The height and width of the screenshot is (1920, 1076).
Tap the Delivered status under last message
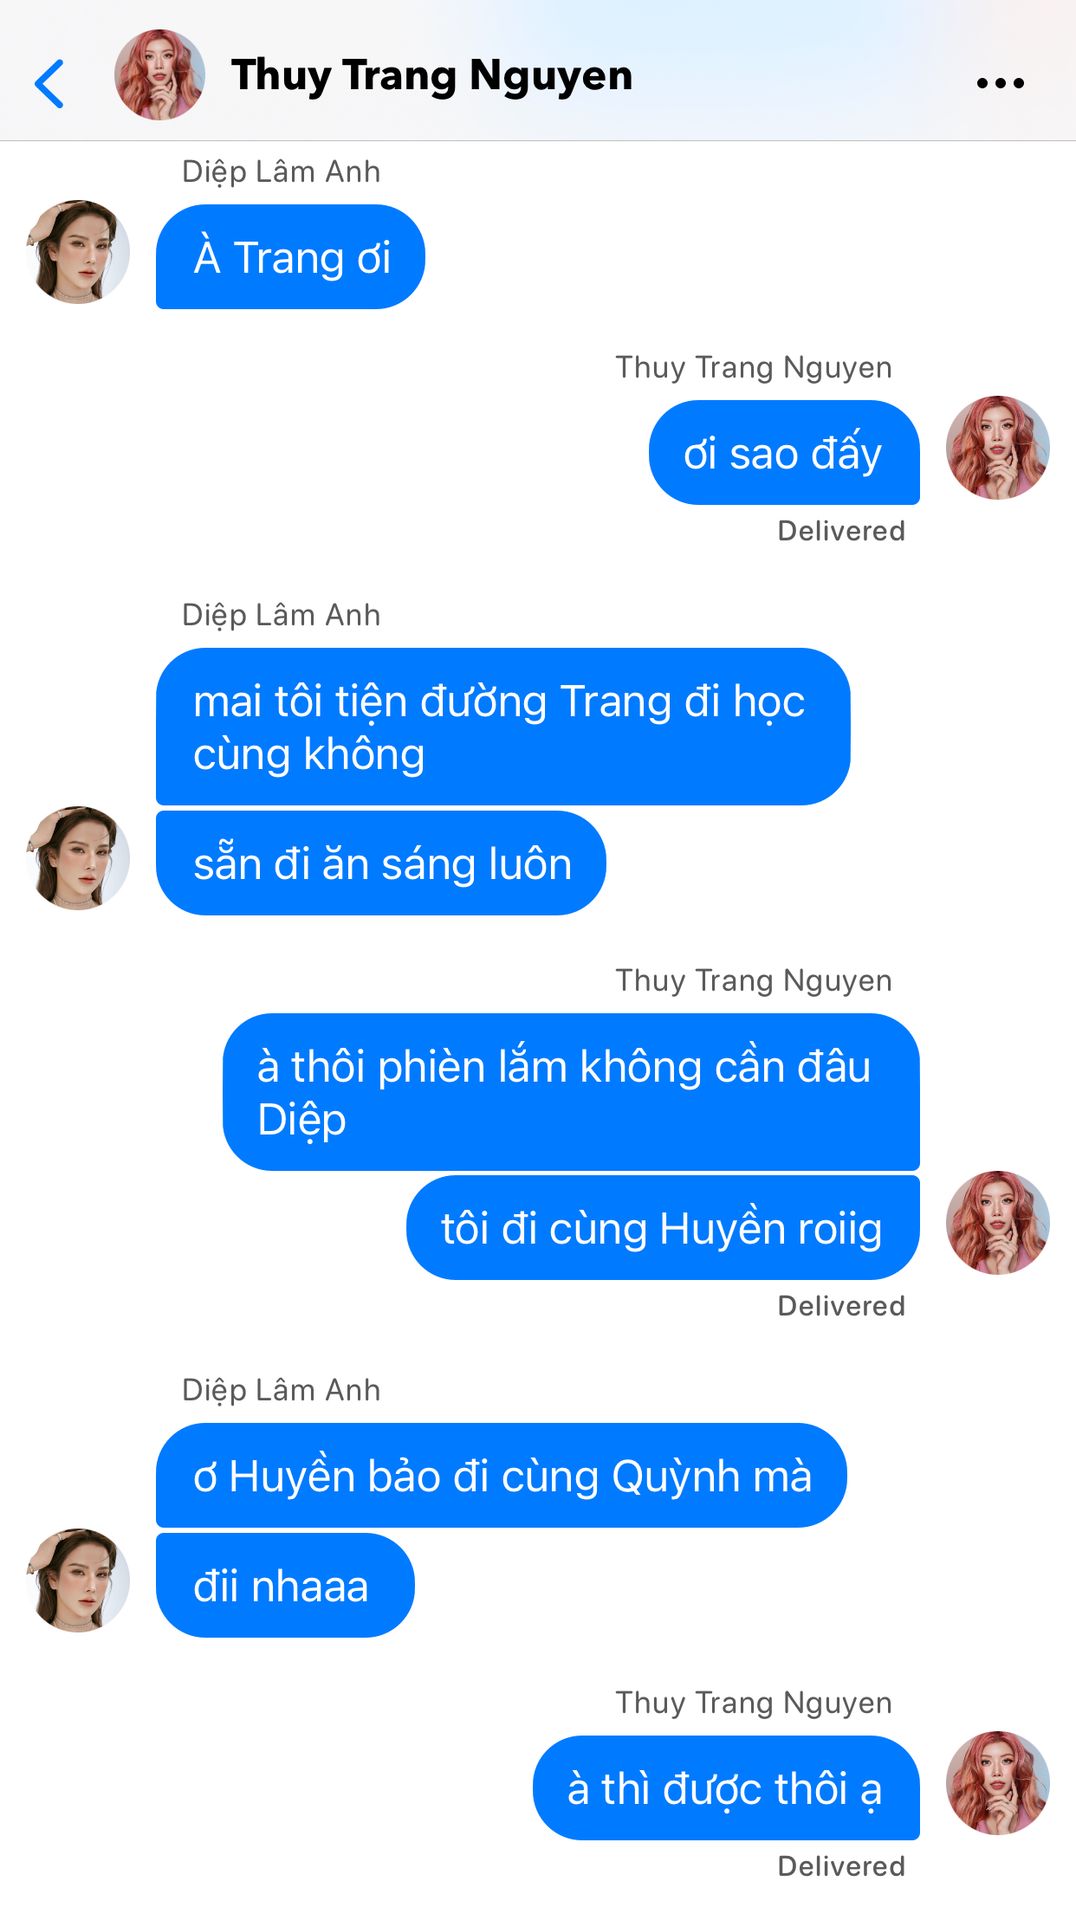click(x=841, y=1866)
